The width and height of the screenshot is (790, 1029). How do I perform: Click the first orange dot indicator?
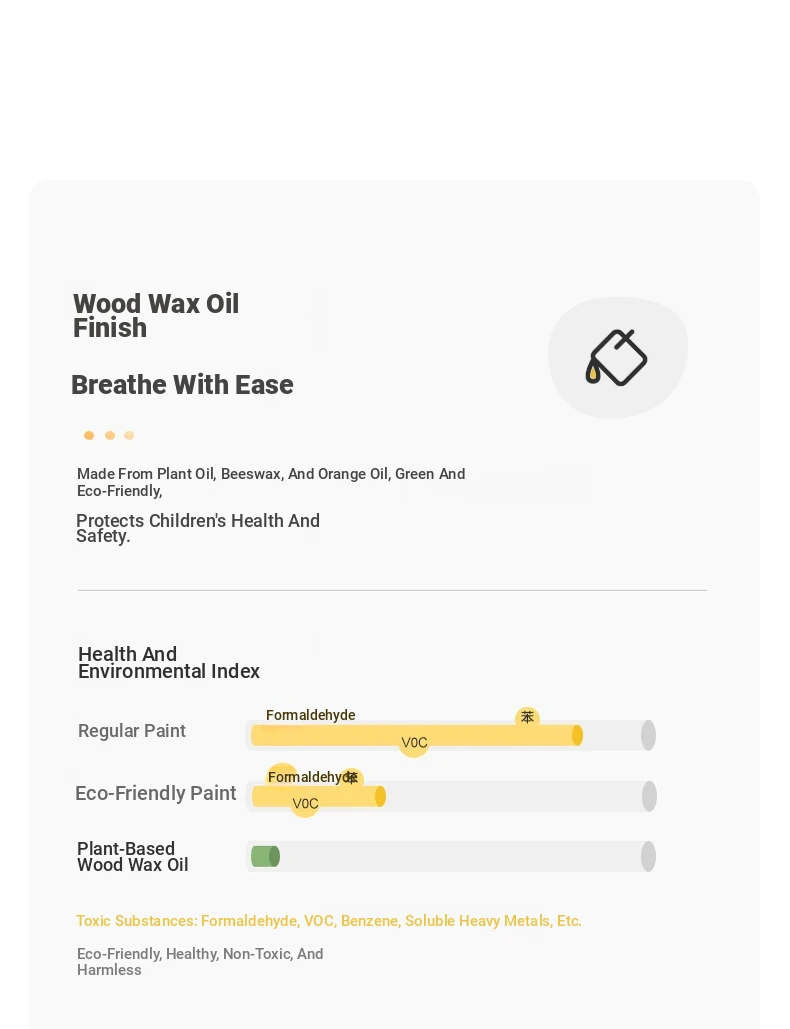(89, 435)
